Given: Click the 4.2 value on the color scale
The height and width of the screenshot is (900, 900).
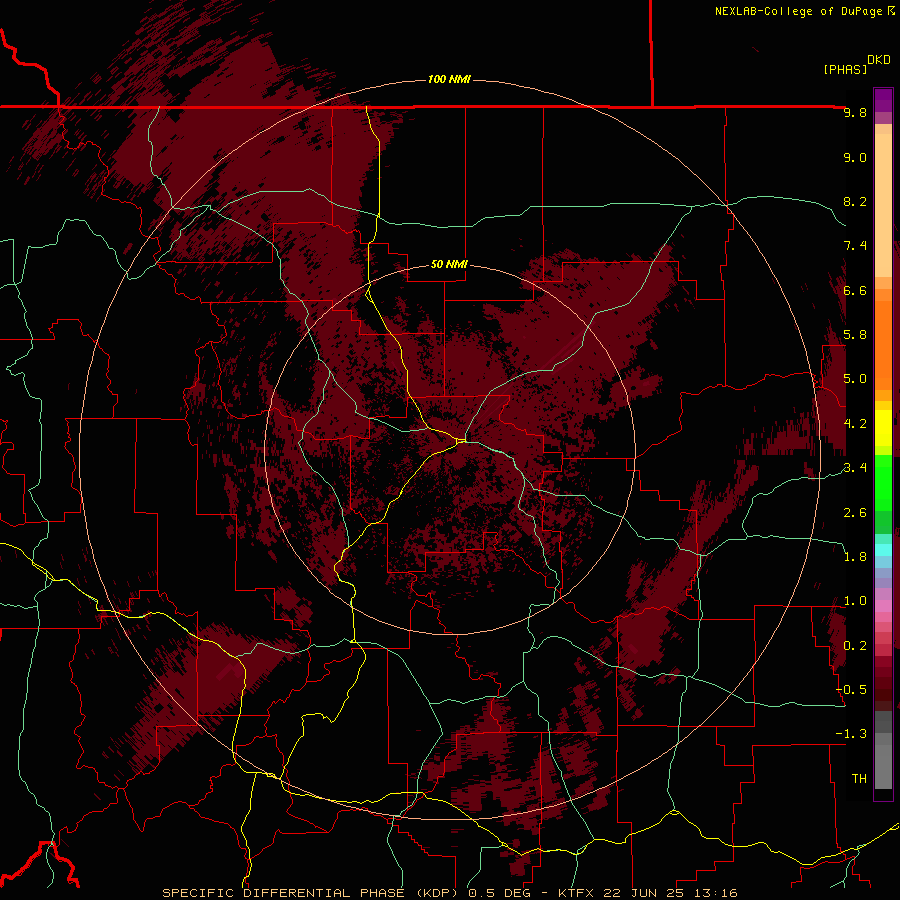Looking at the screenshot, I should tap(855, 424).
